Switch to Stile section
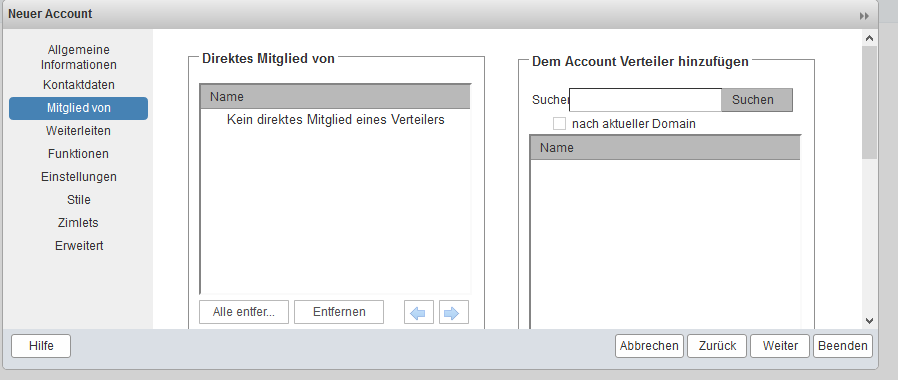898x380 pixels. [78, 200]
